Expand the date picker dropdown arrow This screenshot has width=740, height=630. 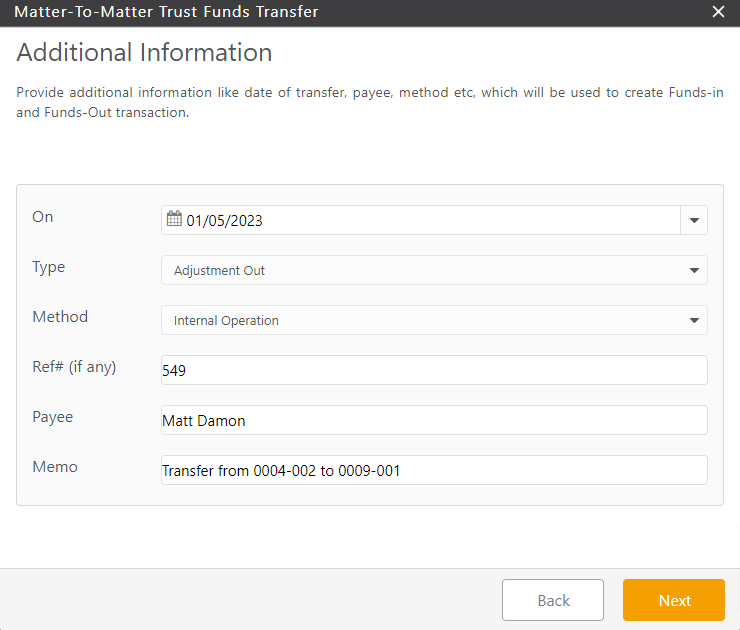(x=694, y=220)
